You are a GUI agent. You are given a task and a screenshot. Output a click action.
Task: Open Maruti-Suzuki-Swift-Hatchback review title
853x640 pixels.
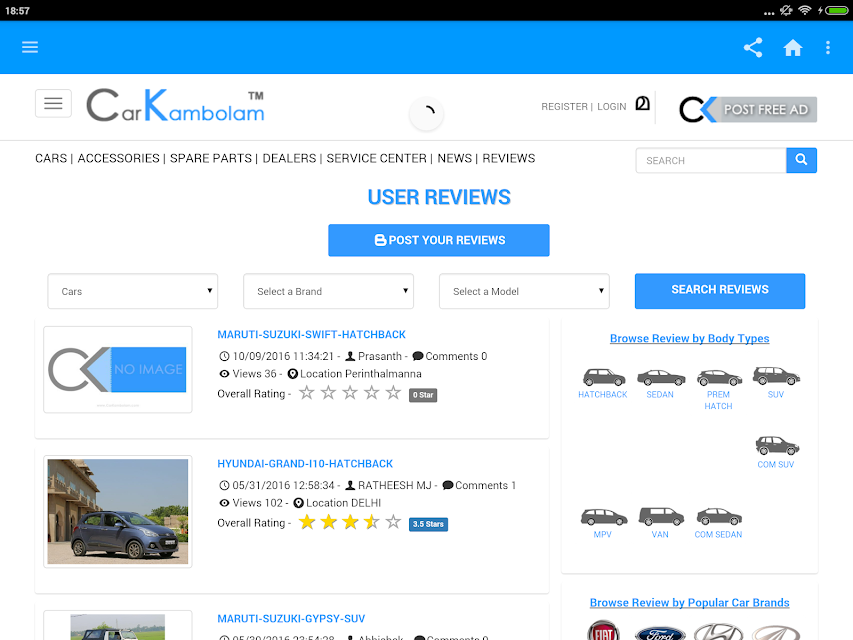point(312,335)
